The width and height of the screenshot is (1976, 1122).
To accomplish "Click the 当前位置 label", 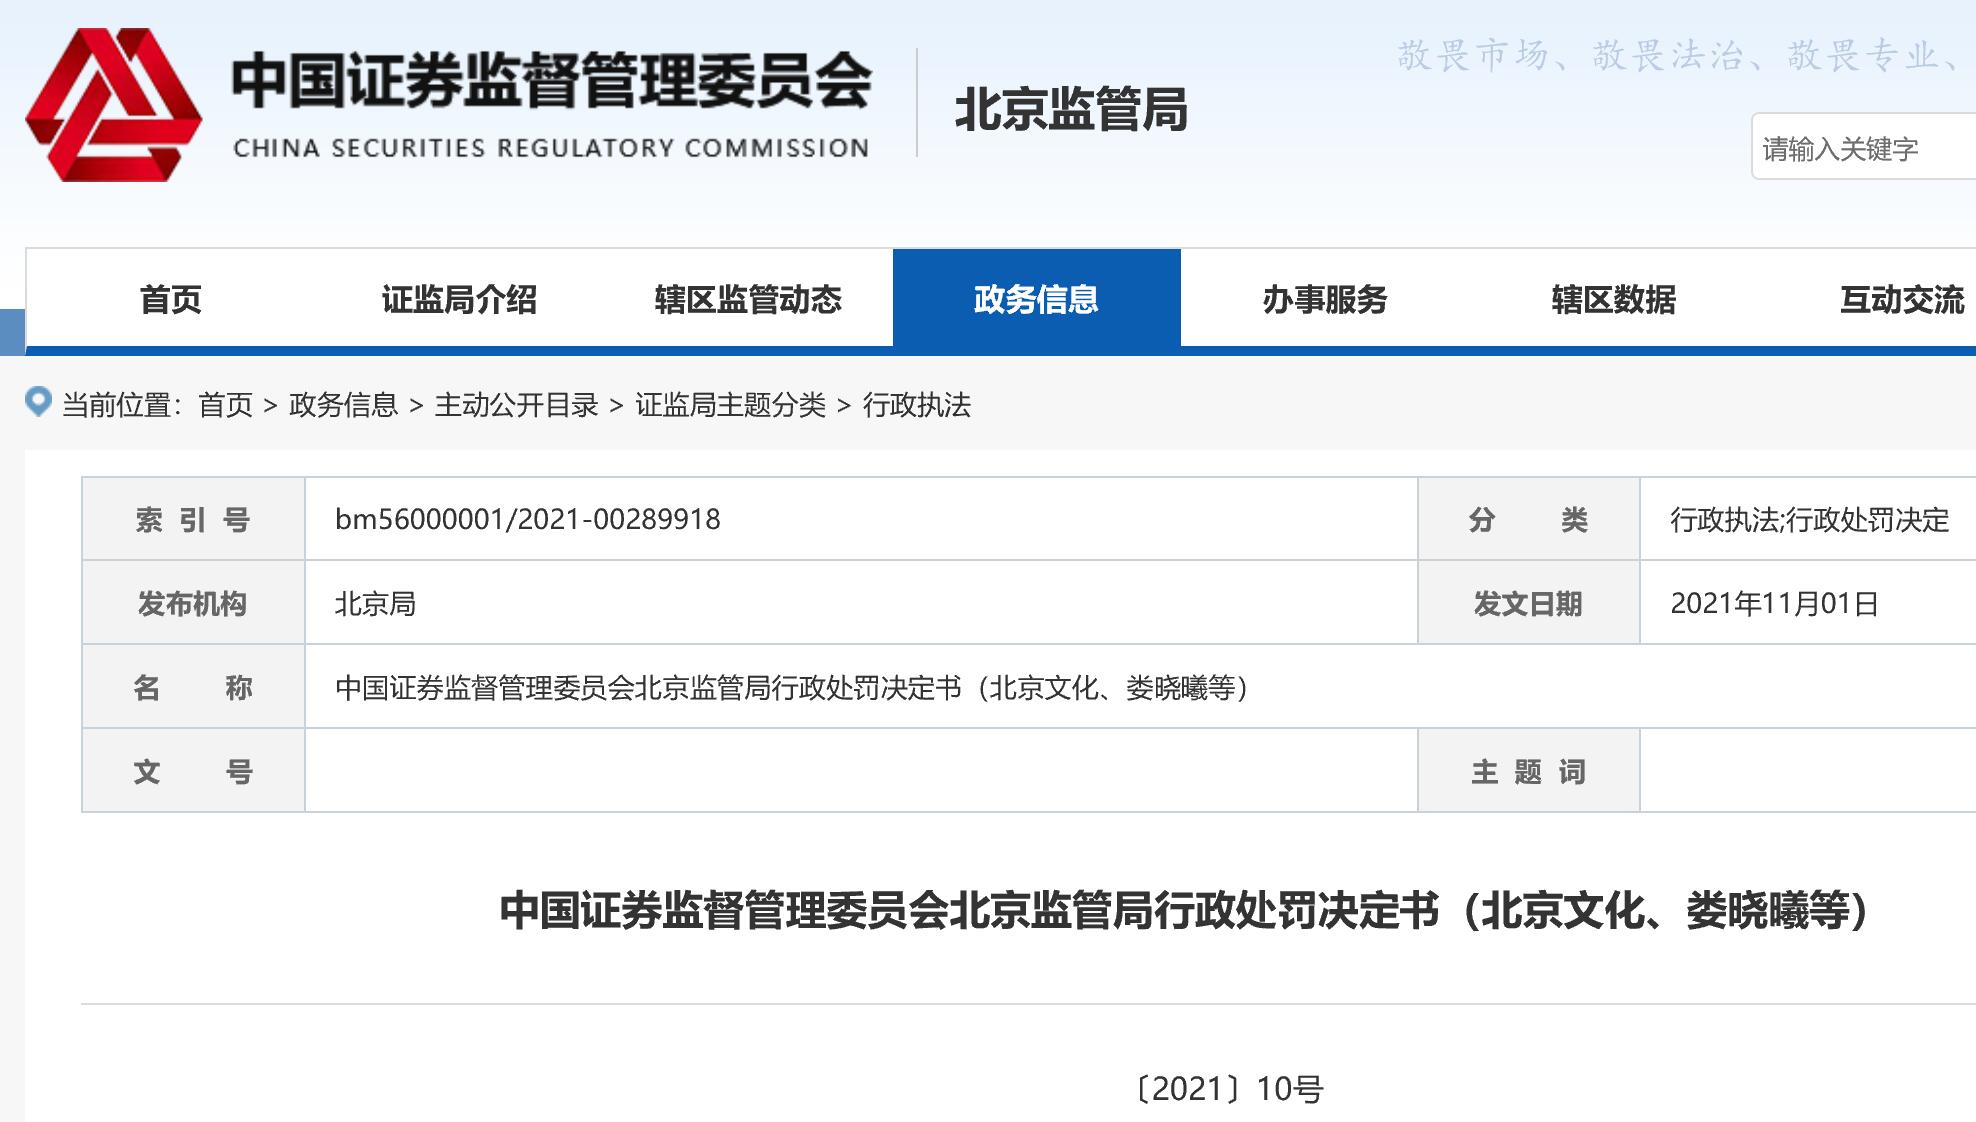I will point(122,405).
